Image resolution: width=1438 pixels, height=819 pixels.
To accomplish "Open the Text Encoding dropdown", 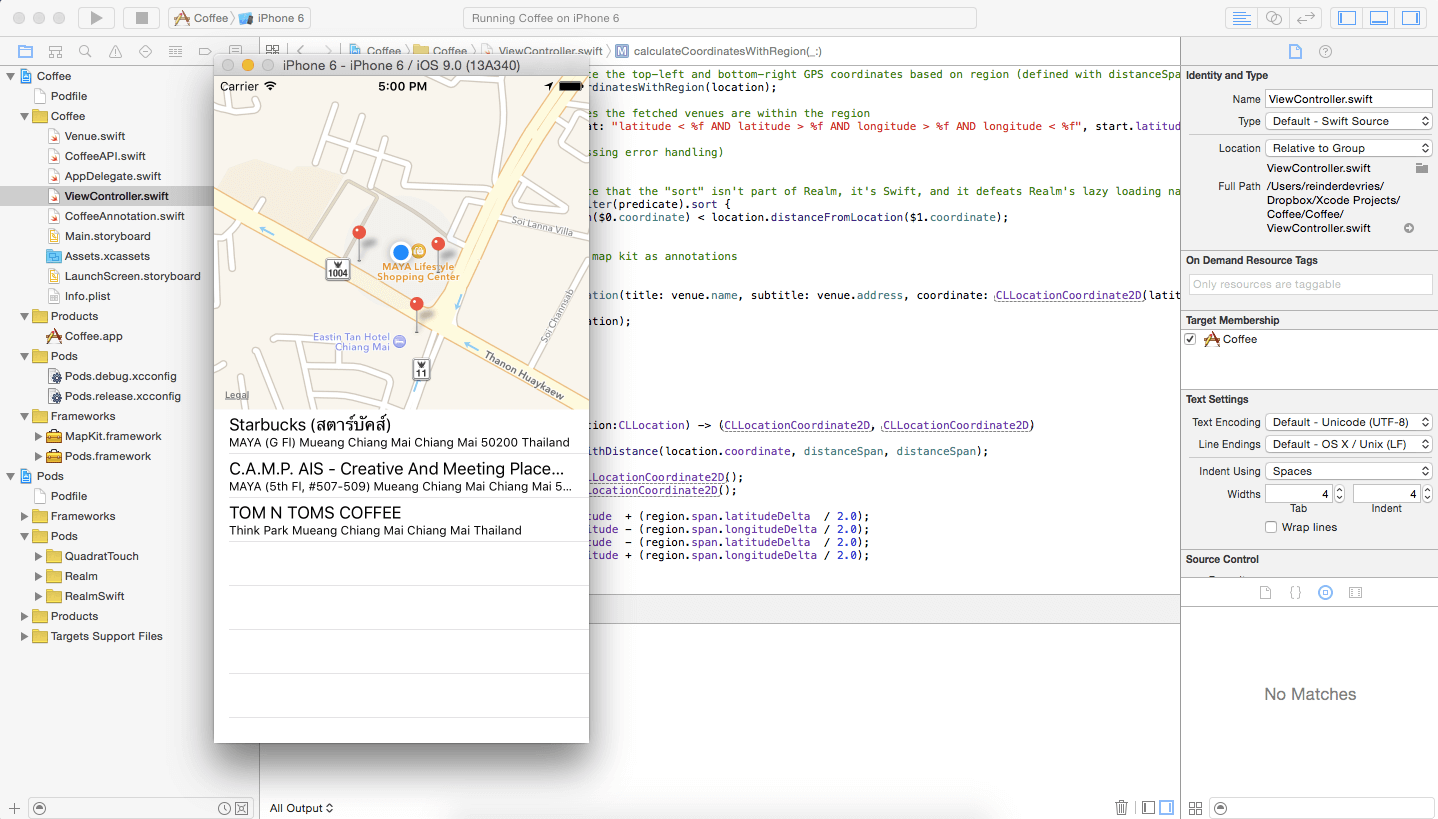I will click(x=1349, y=422).
